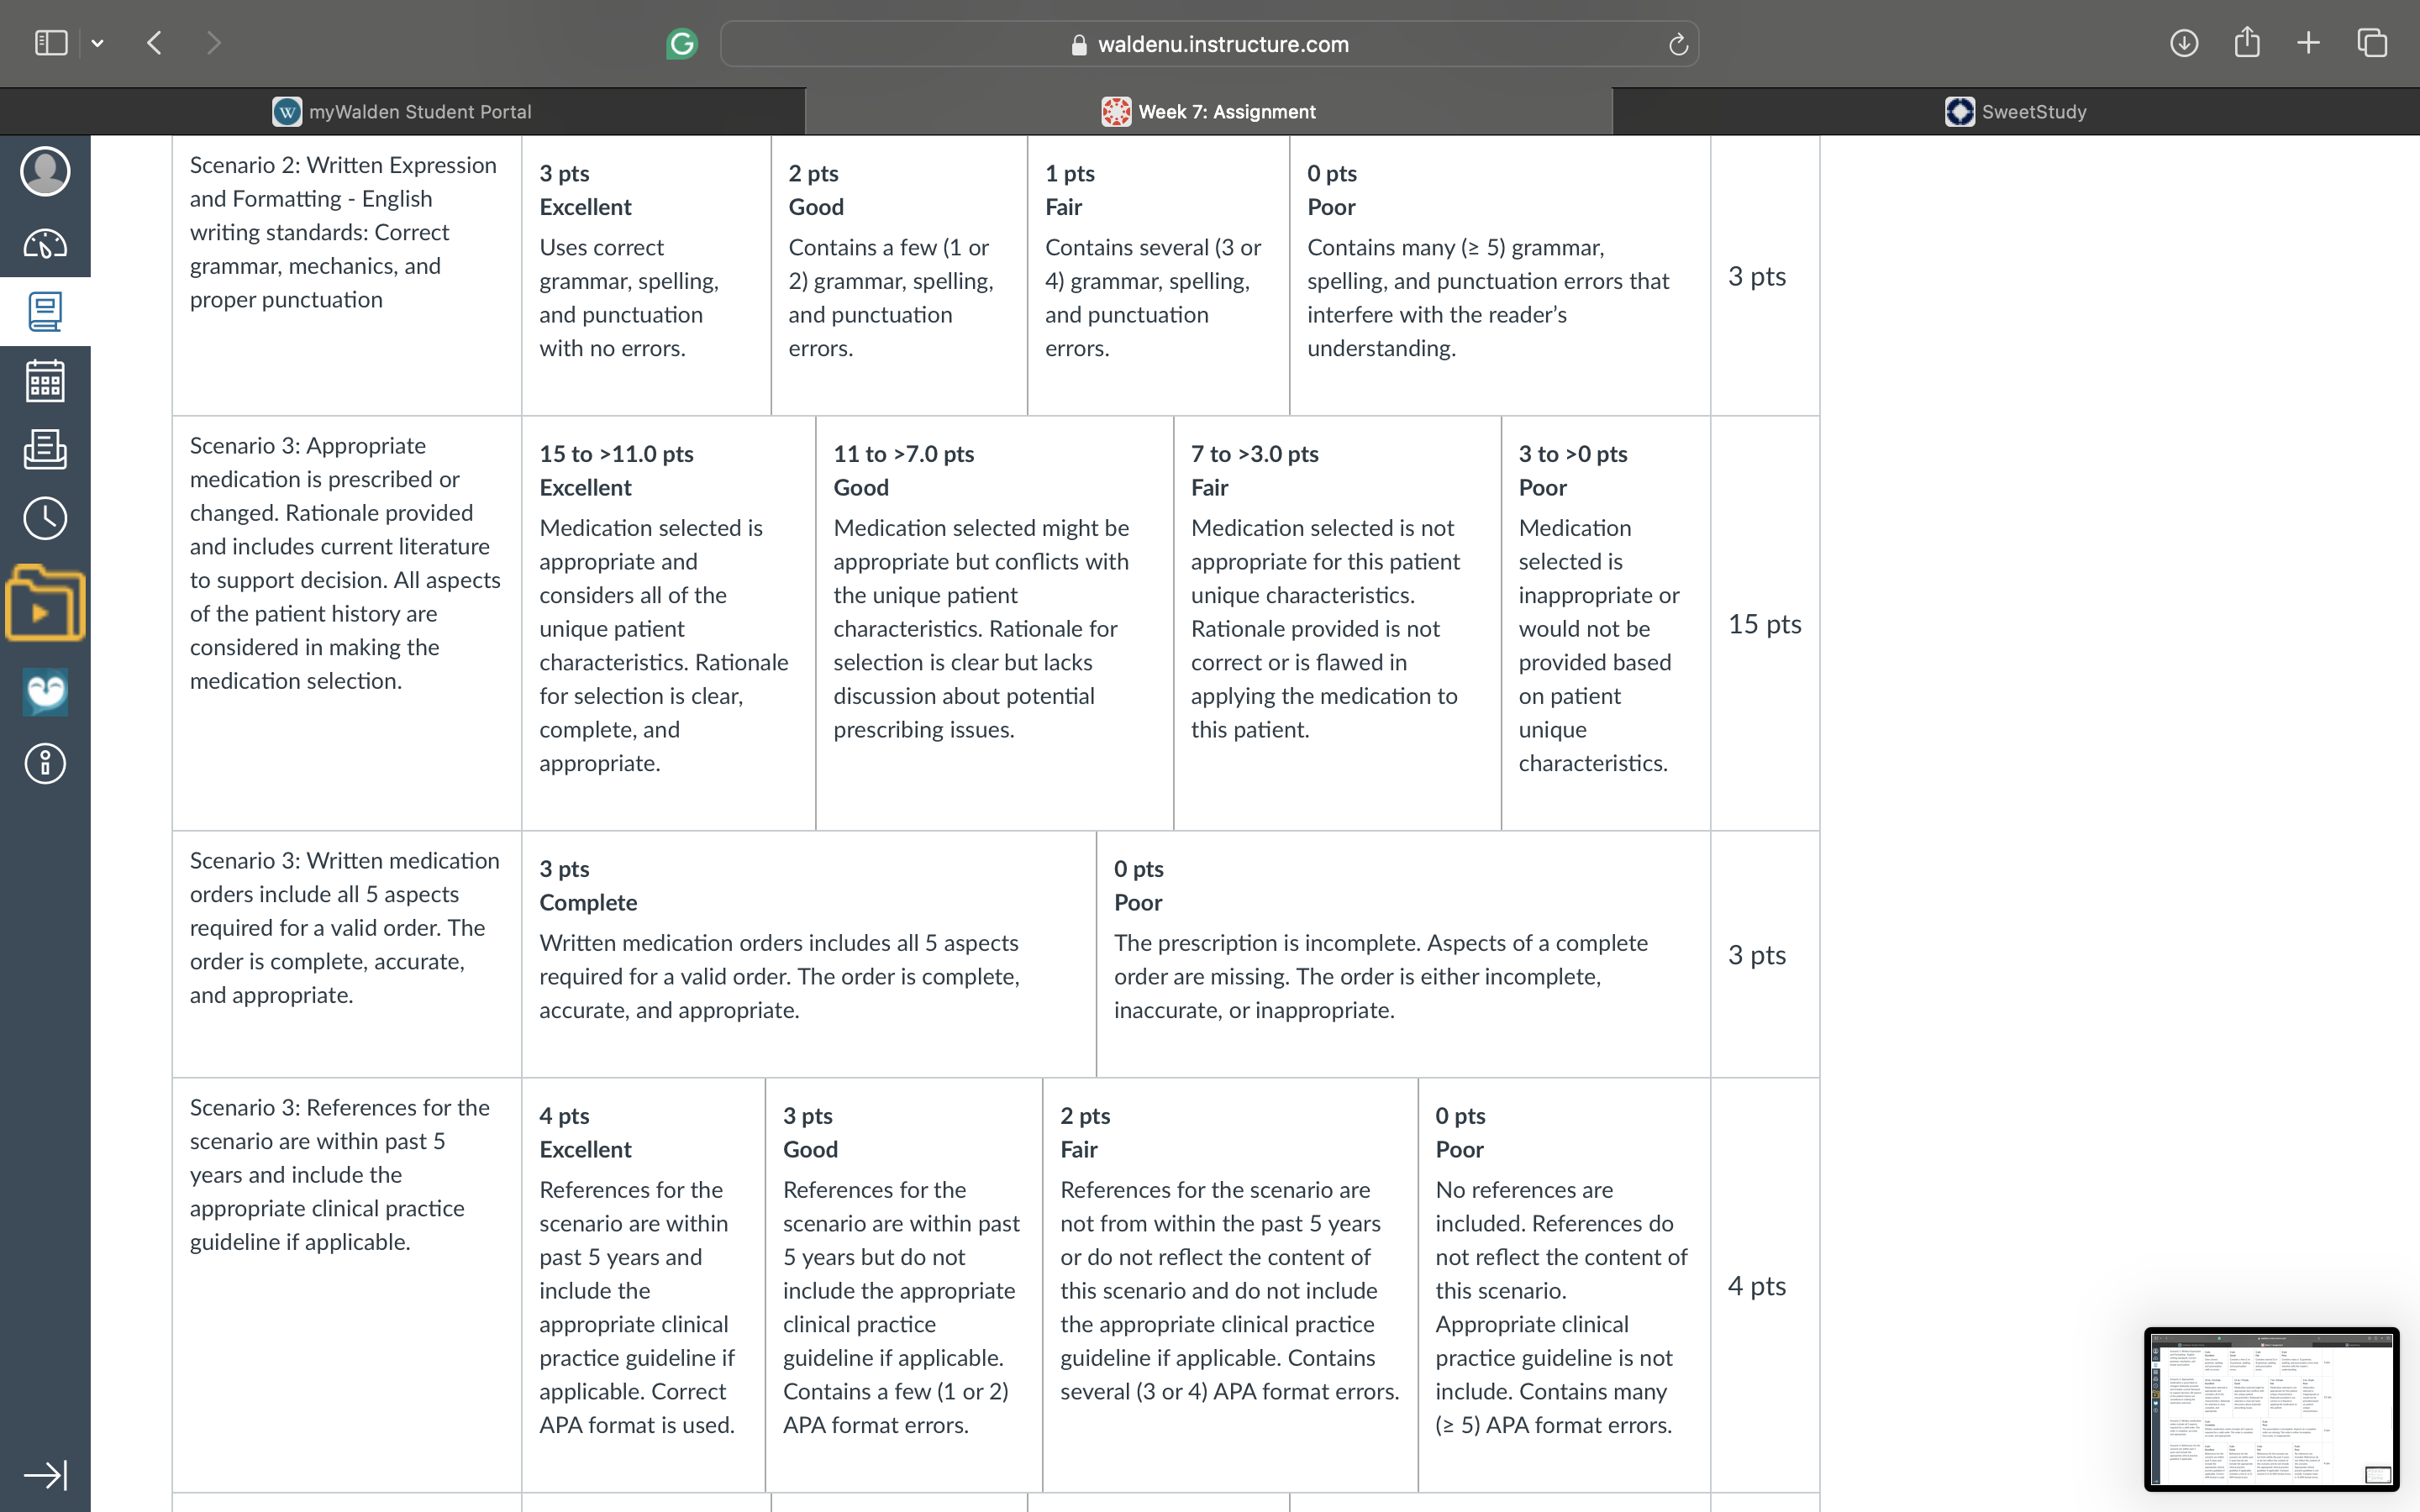Open the Grammarly extension icon
Viewport: 2420px width, 1512px height.
tap(682, 44)
